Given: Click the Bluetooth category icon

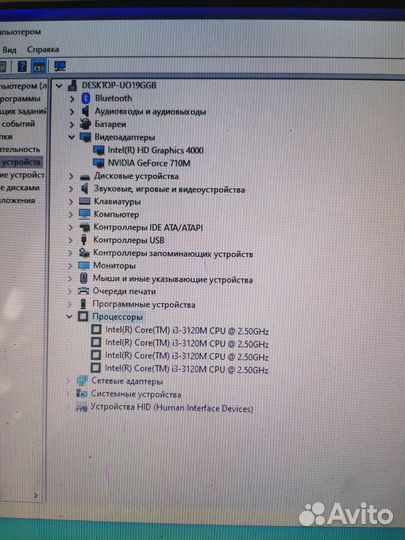Looking at the screenshot, I should click(86, 98).
